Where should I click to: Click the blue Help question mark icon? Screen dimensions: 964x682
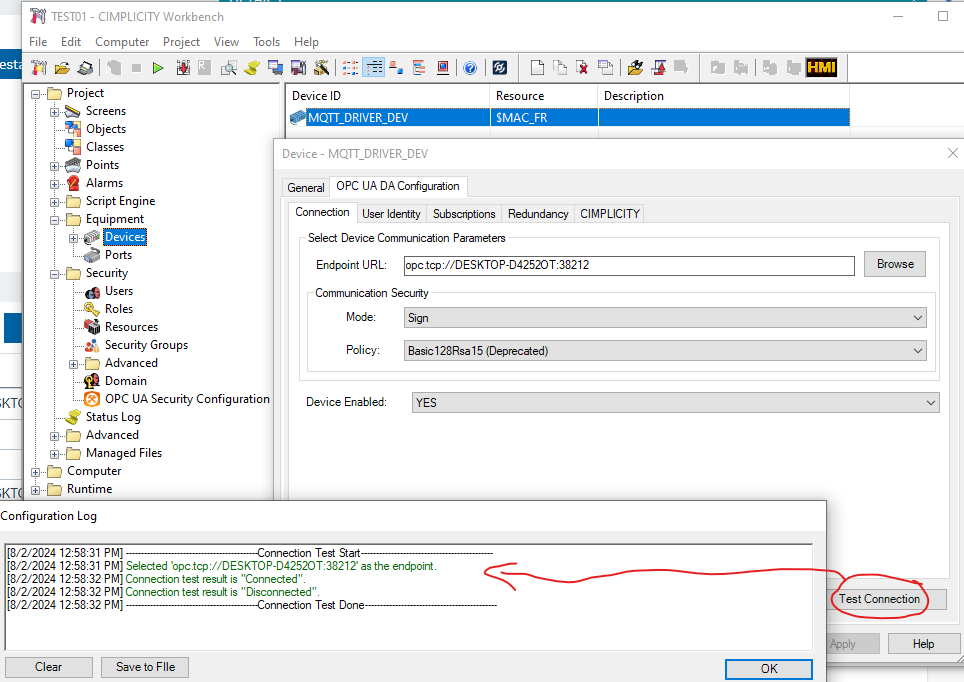click(x=470, y=68)
